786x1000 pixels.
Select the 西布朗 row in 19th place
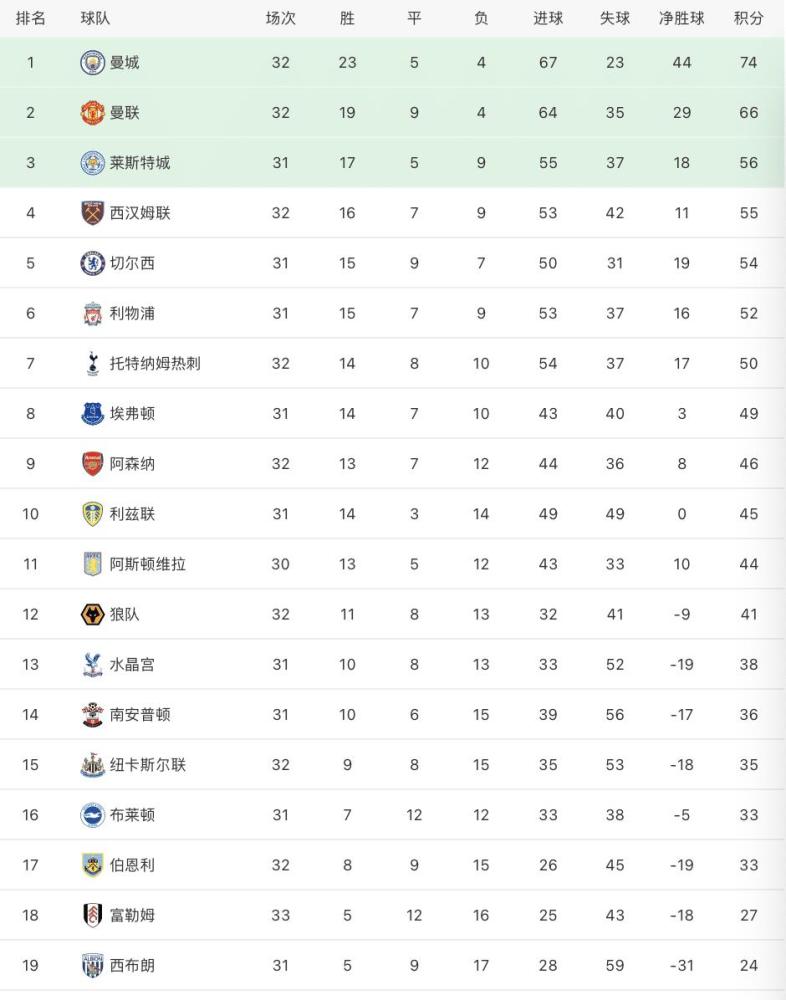coord(393,966)
